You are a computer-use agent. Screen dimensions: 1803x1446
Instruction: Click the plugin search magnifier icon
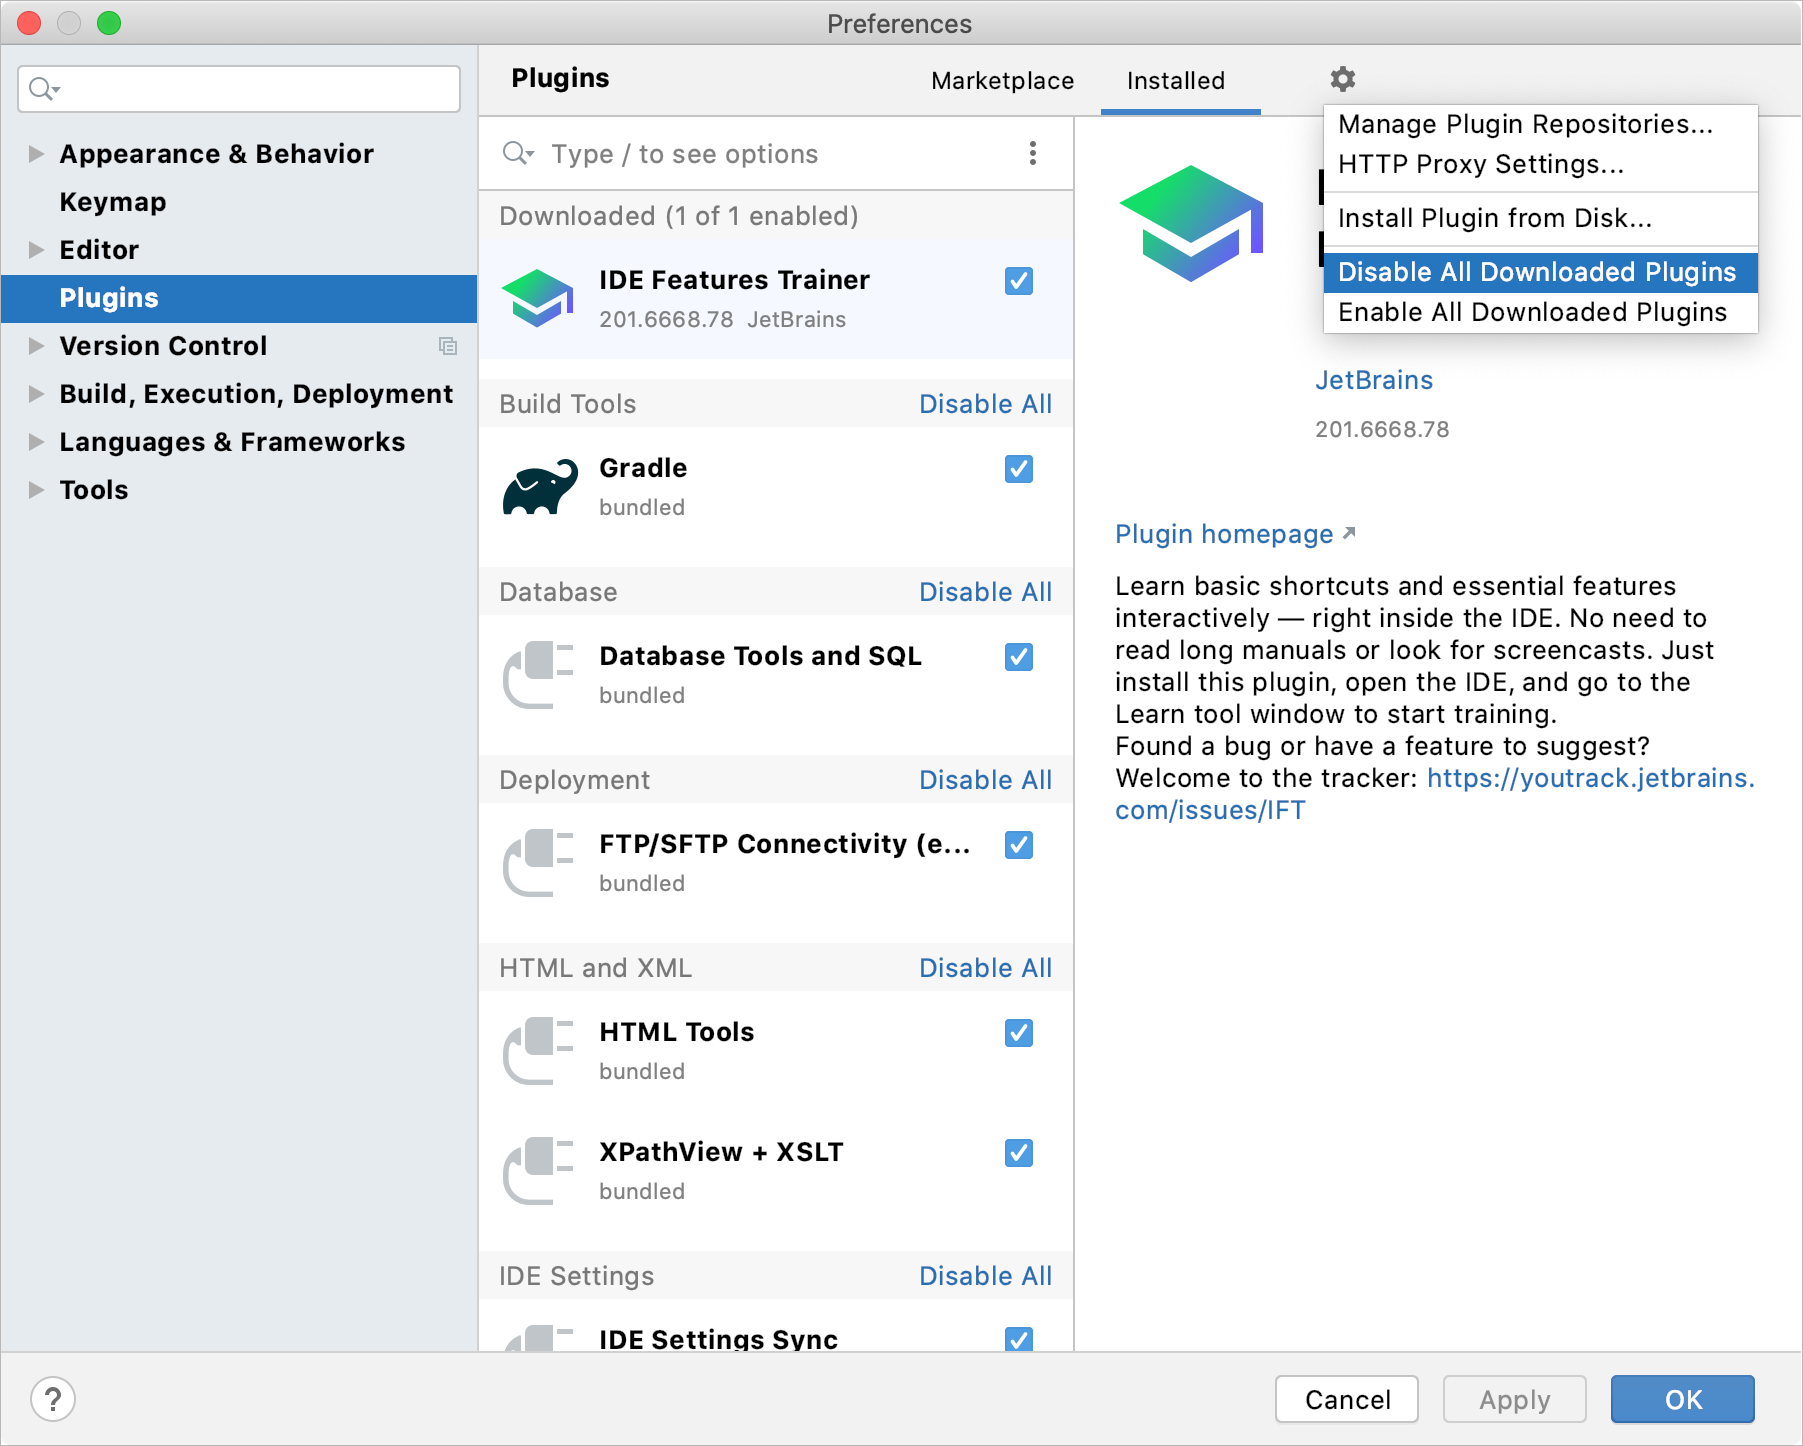(x=517, y=153)
